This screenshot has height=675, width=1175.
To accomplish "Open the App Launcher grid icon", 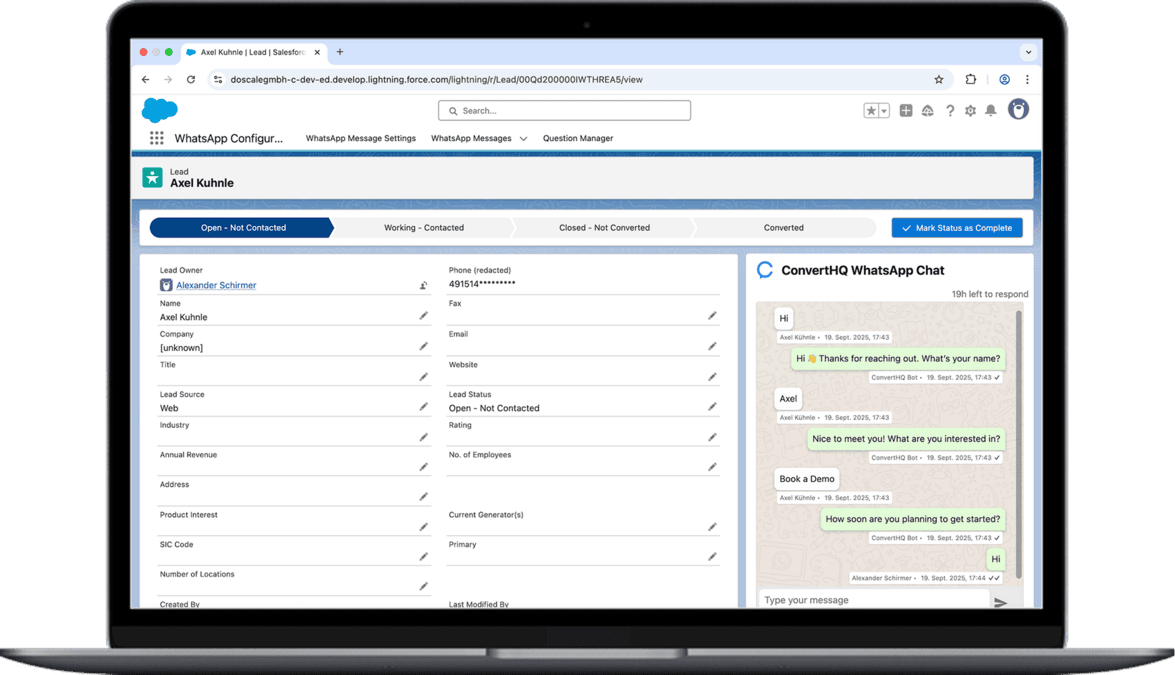I will (x=157, y=138).
